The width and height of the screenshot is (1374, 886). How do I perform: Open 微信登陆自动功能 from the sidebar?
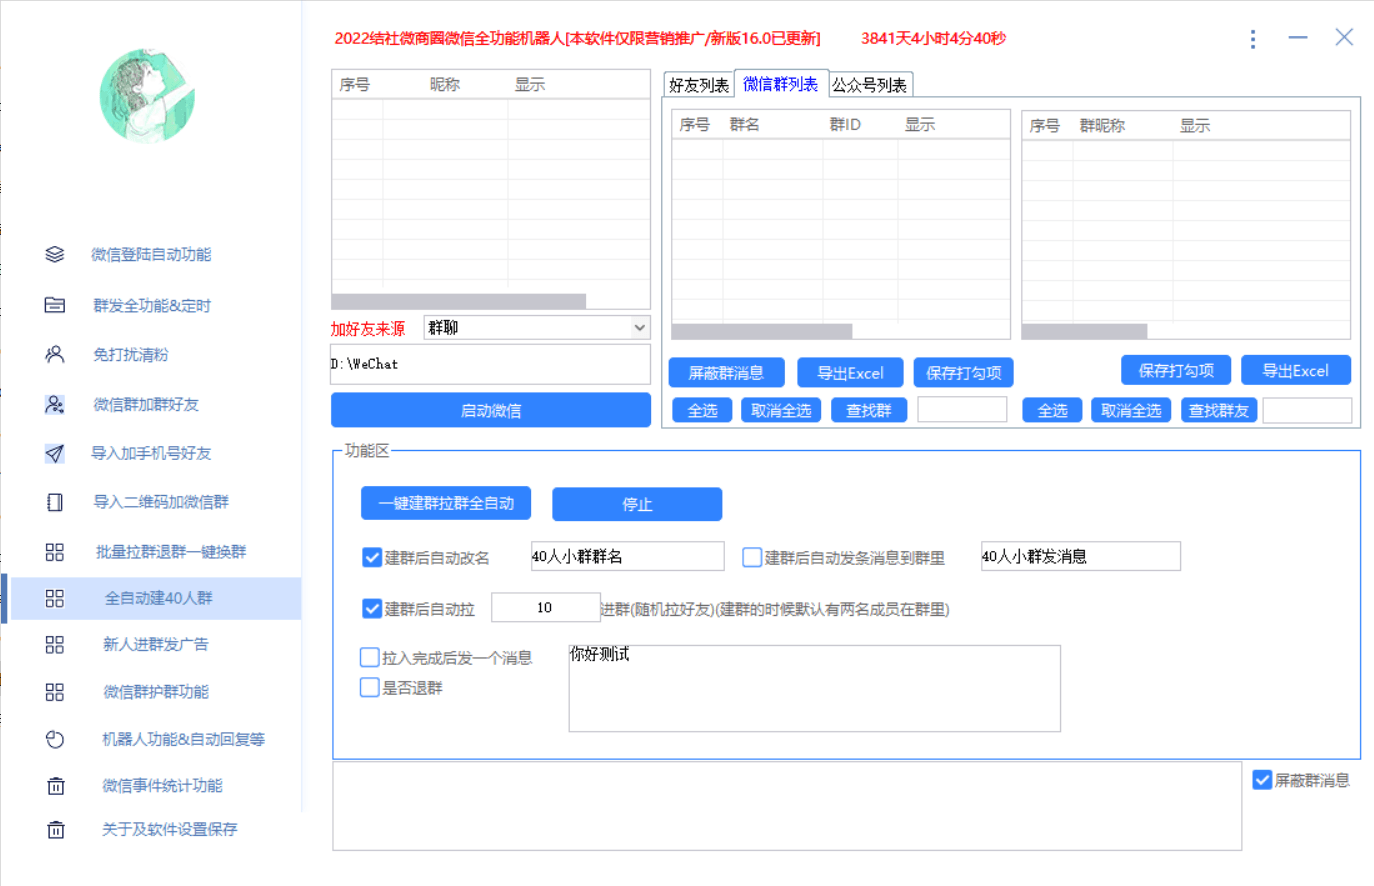tap(149, 253)
